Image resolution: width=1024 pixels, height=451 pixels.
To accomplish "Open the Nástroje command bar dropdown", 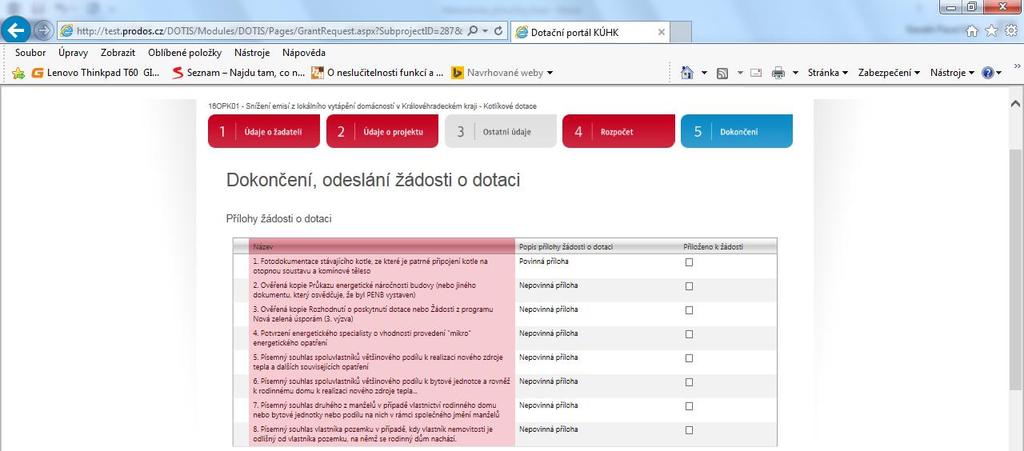I will point(952,73).
